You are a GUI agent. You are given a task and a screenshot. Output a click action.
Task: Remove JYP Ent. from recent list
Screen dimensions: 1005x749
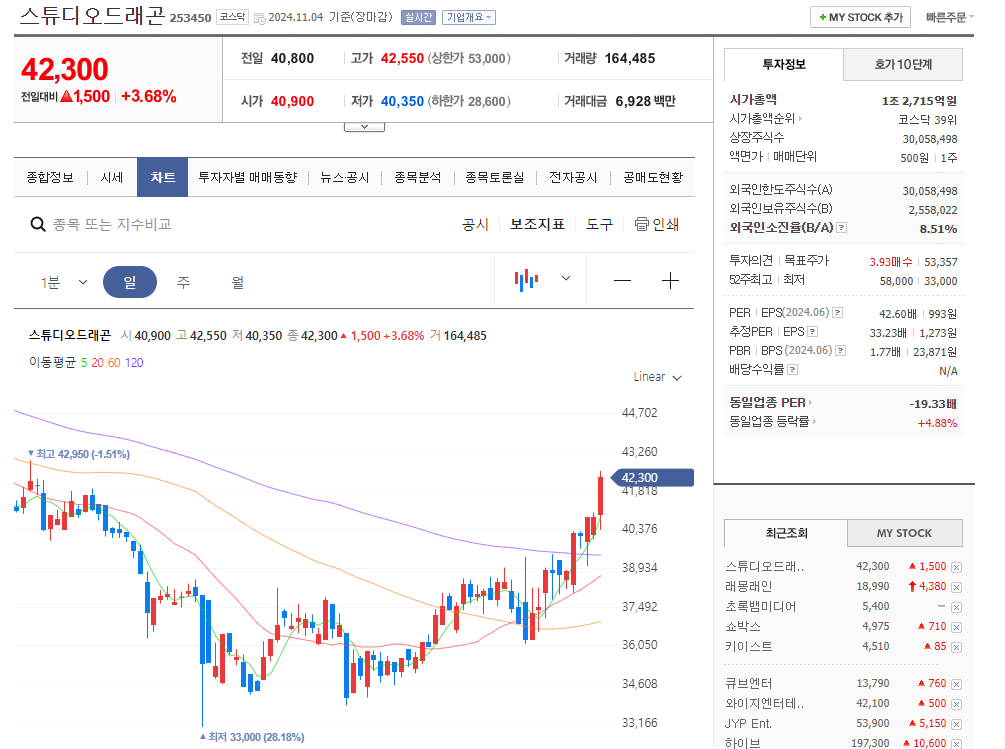(956, 724)
